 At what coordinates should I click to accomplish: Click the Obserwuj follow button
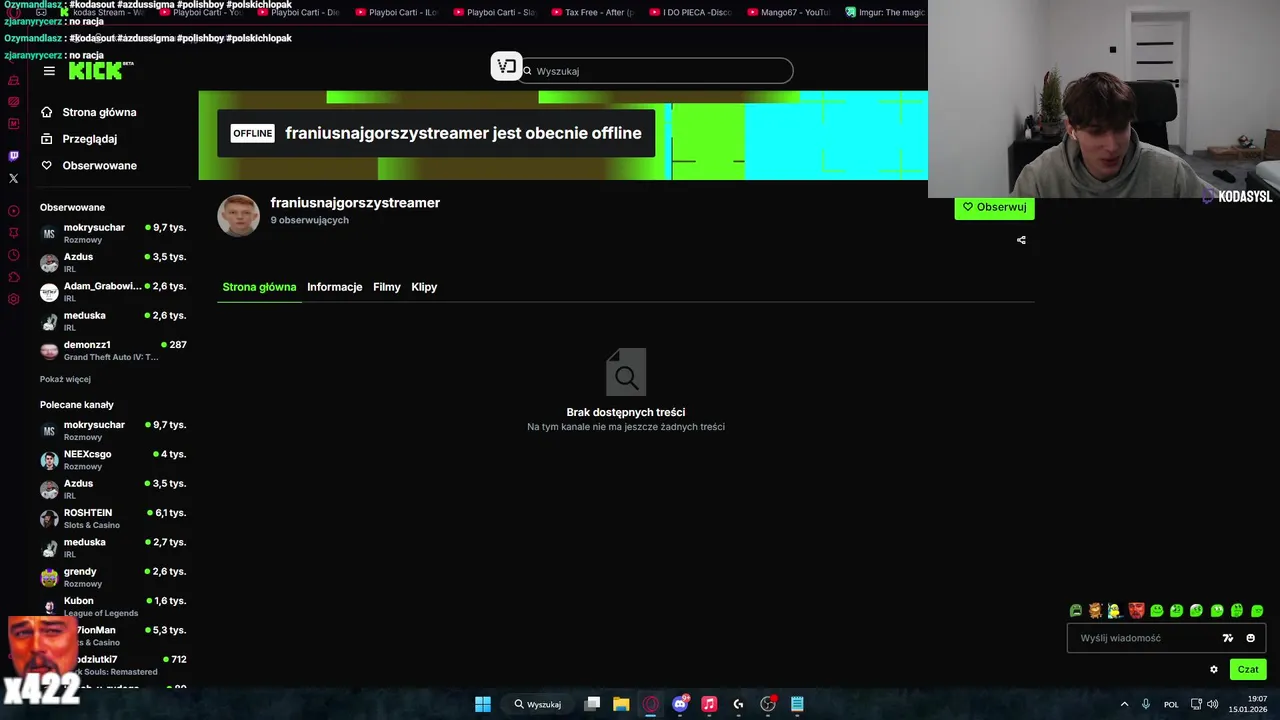(994, 207)
